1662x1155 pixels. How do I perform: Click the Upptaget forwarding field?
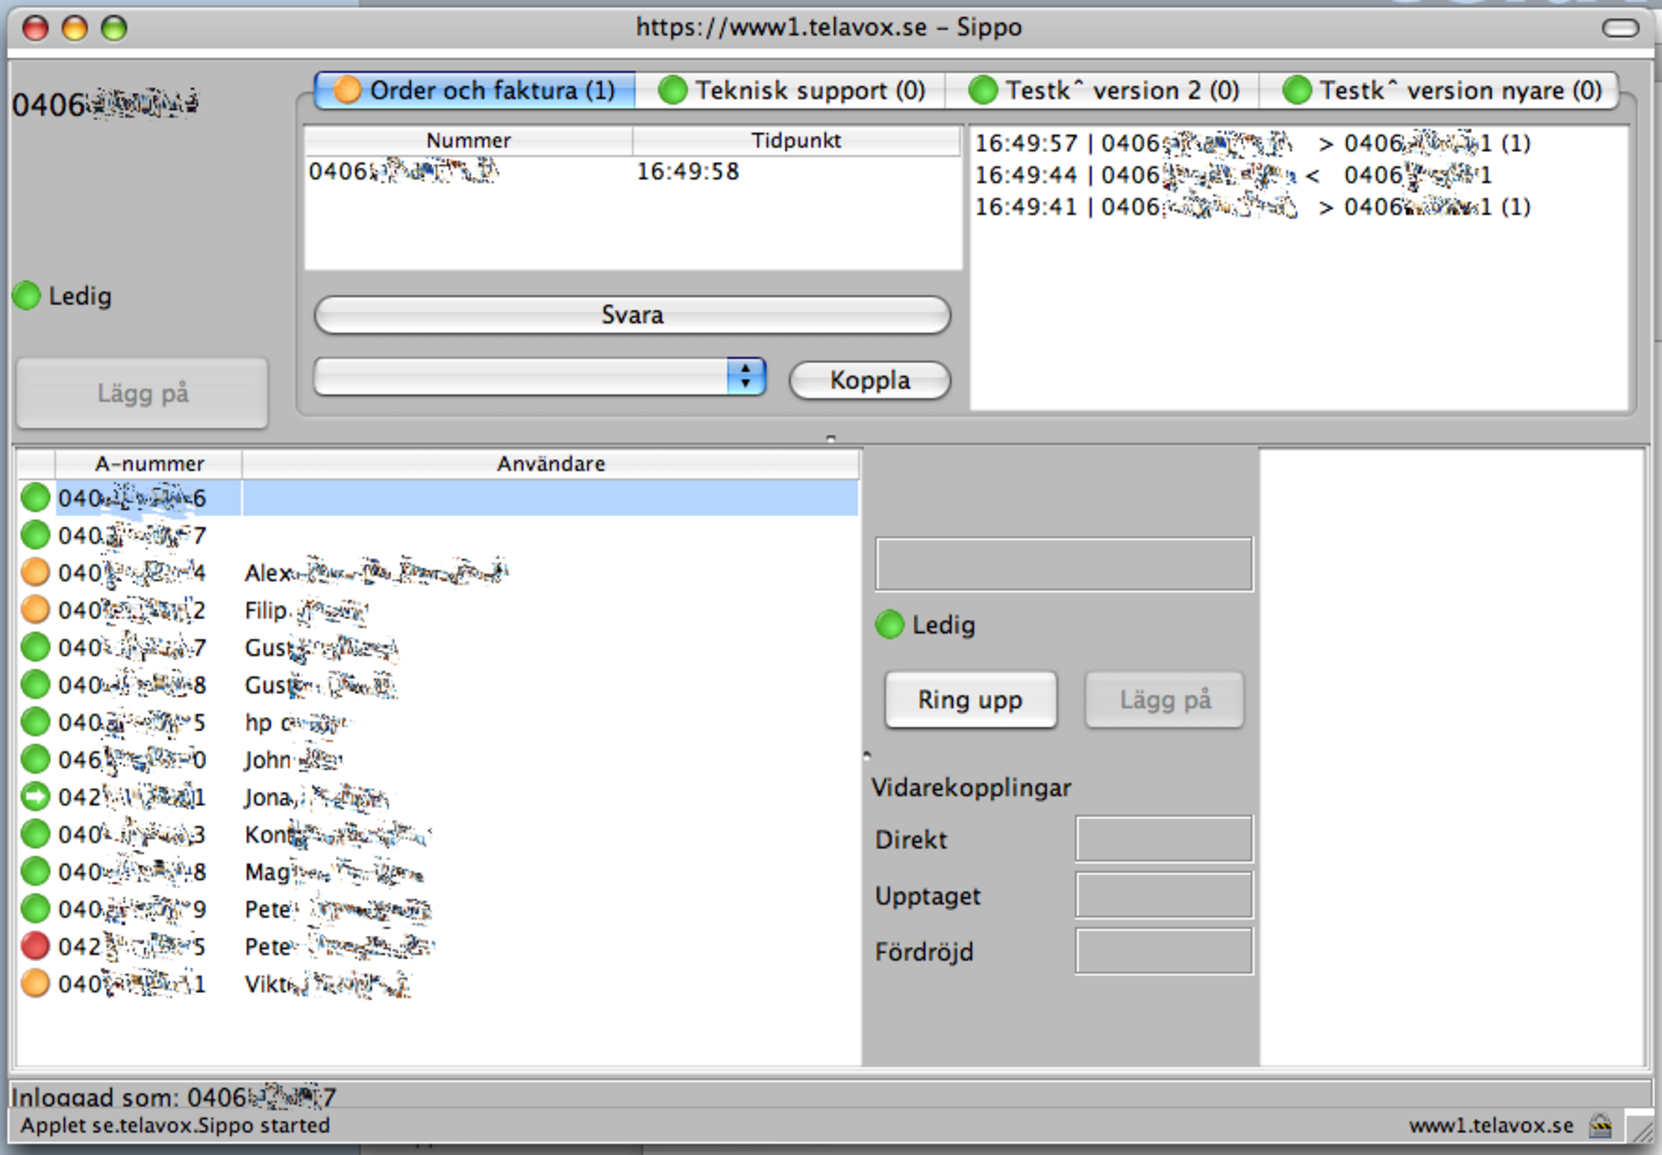[1164, 895]
